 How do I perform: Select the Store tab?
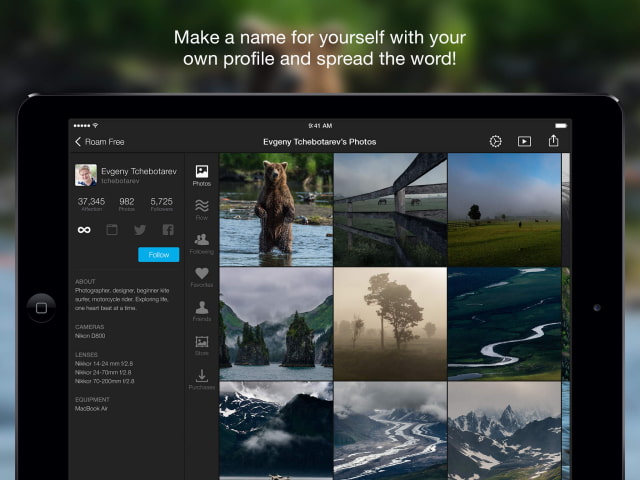point(202,346)
